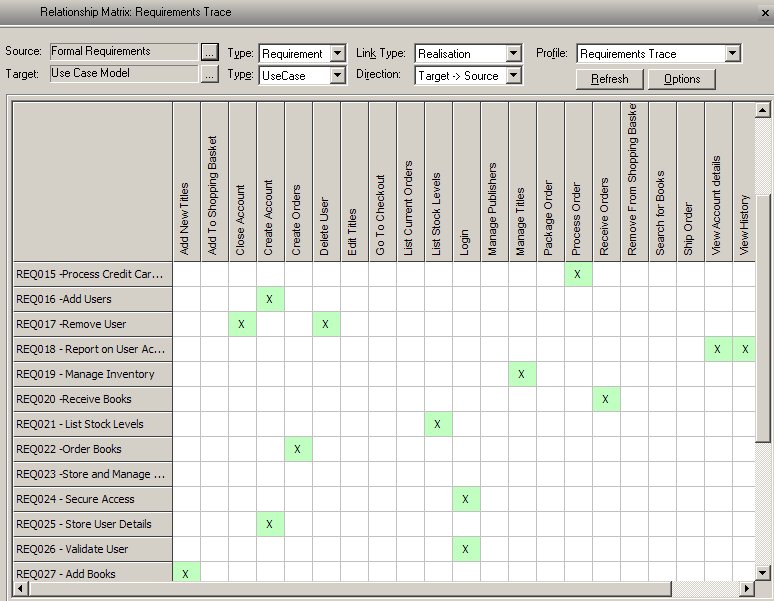774x601 pixels.
Task: Open the Profile dropdown showing Requirements Trace
Action: [733, 53]
